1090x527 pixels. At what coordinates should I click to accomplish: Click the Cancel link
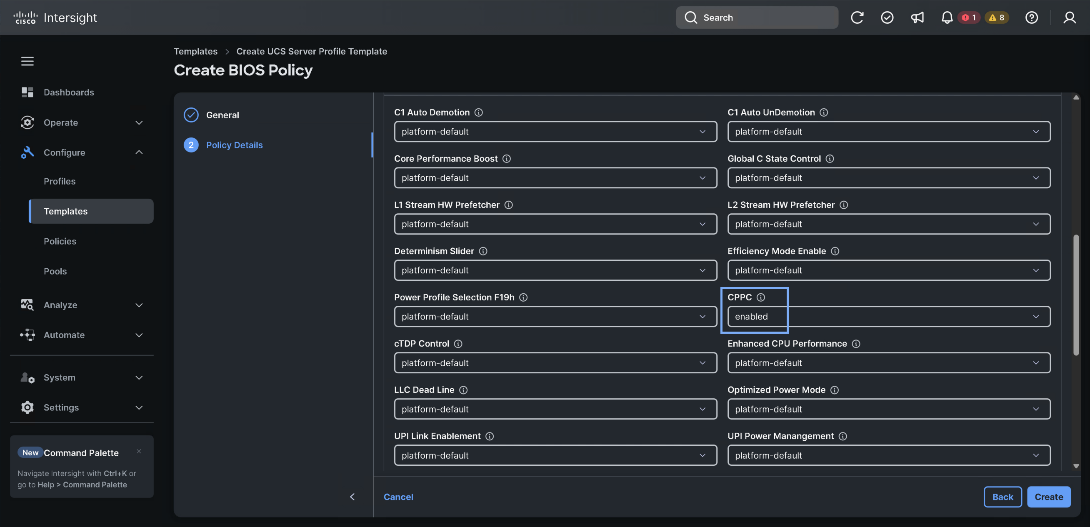[398, 497]
